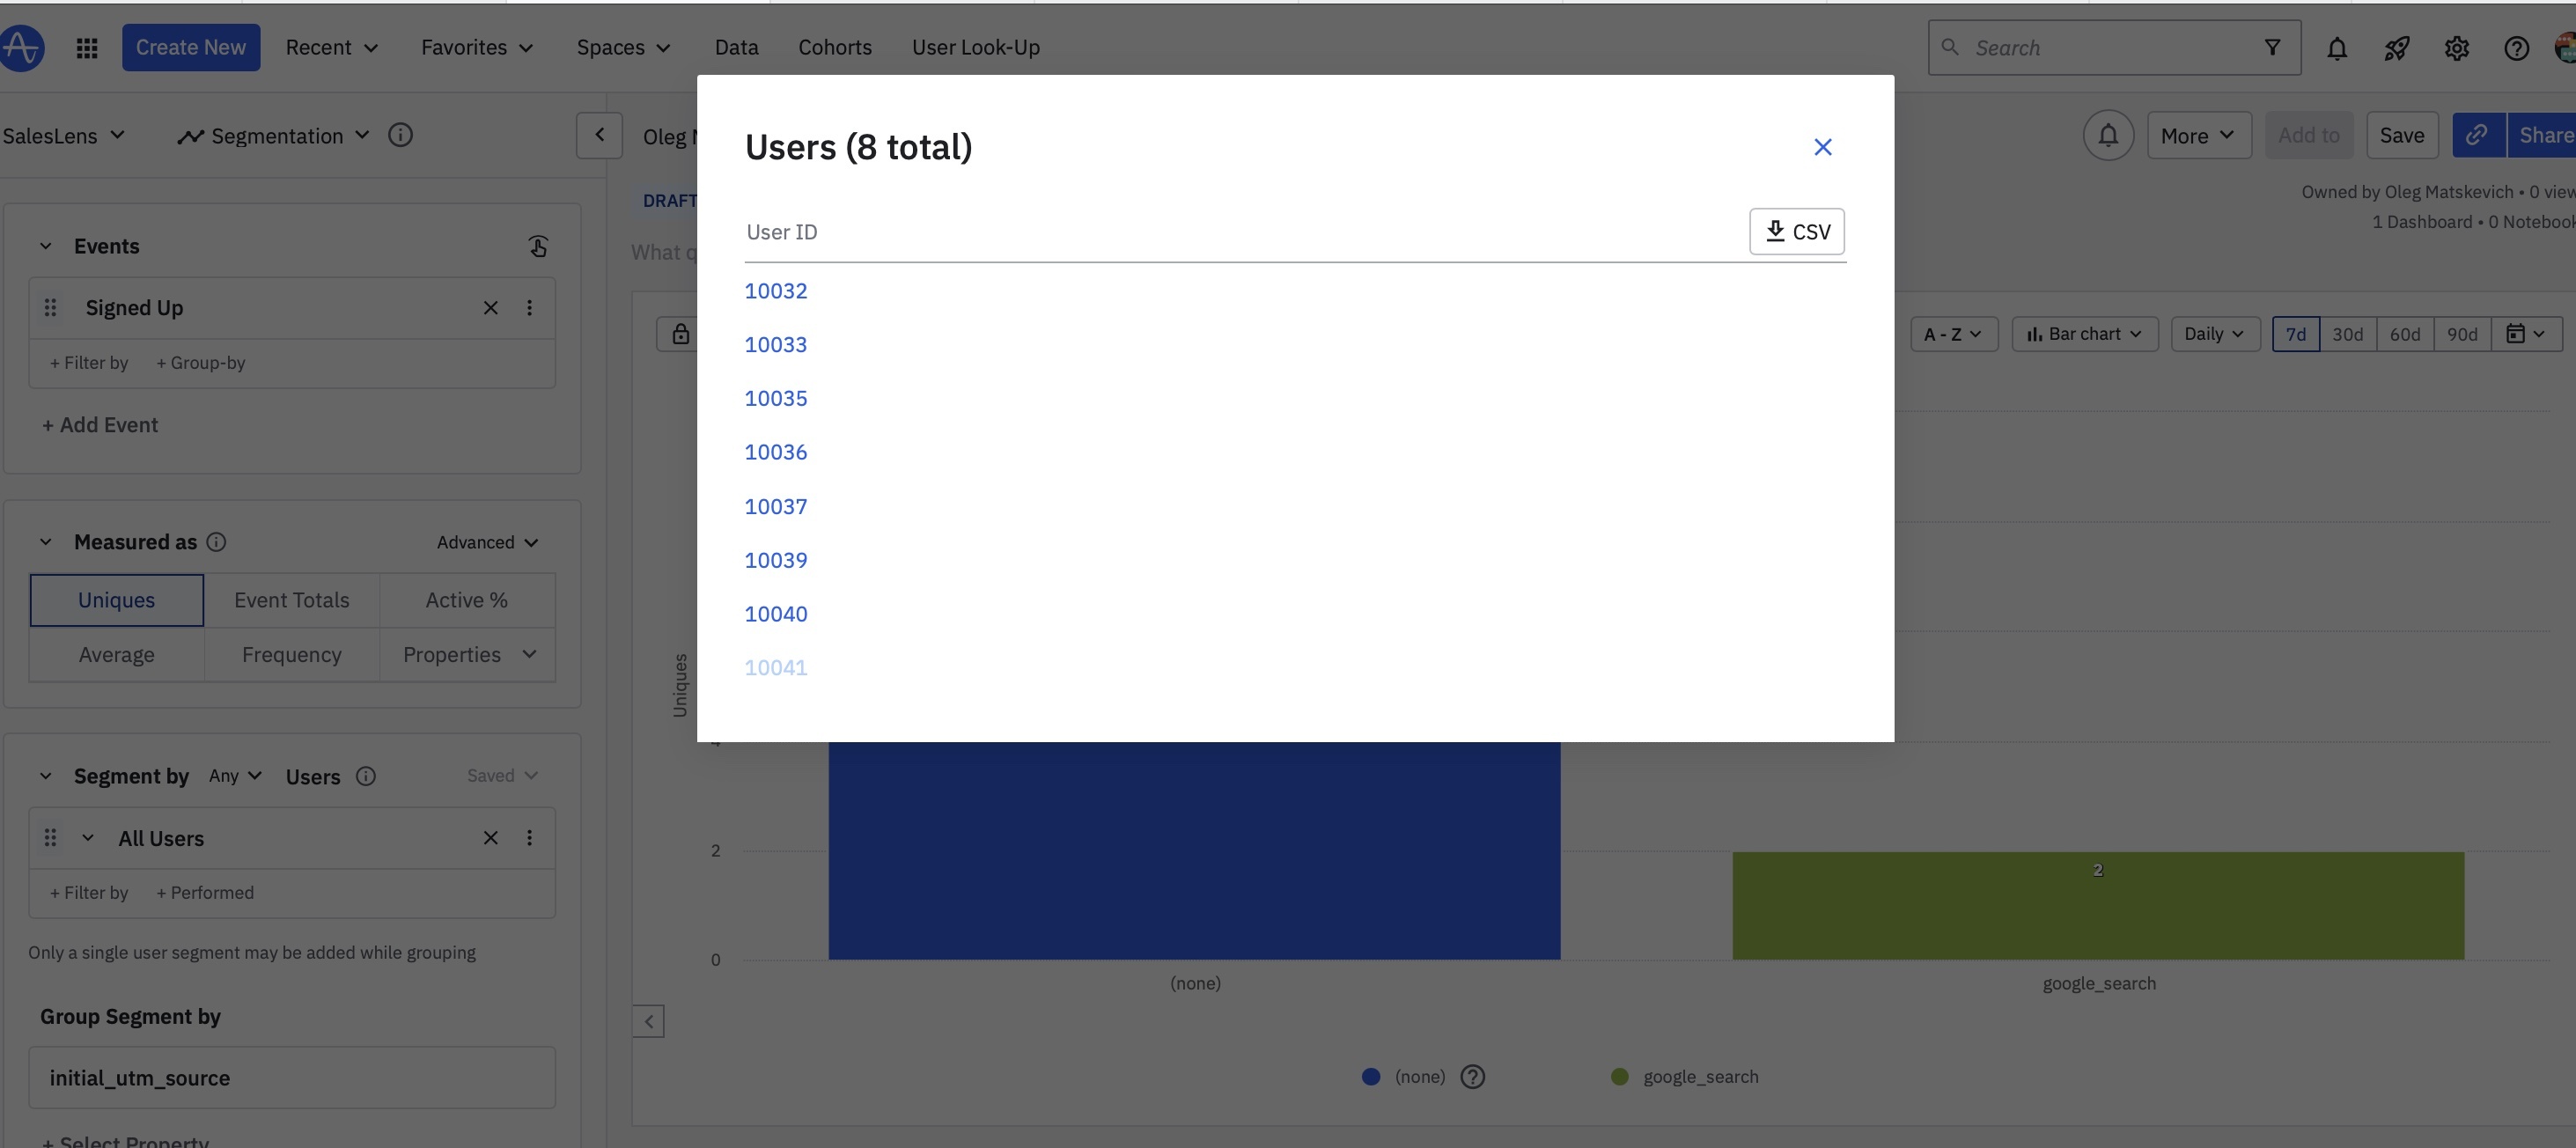
Task: Open user ID 10035 link
Action: 775,398
